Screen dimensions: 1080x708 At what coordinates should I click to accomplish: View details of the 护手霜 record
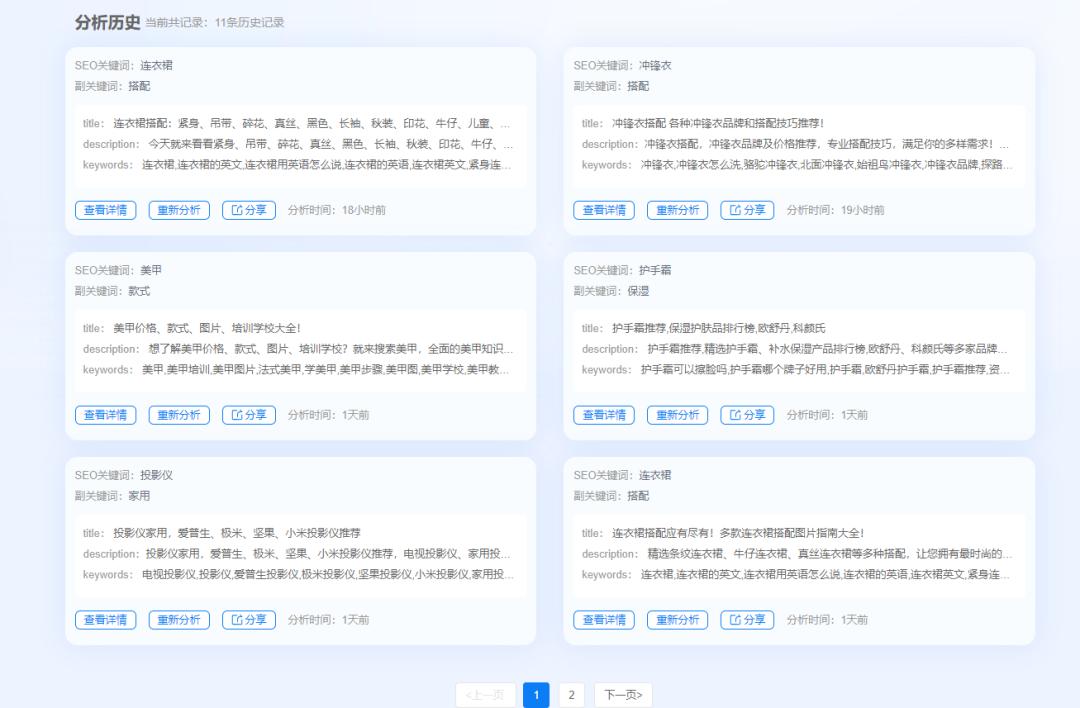pyautogui.click(x=603, y=414)
